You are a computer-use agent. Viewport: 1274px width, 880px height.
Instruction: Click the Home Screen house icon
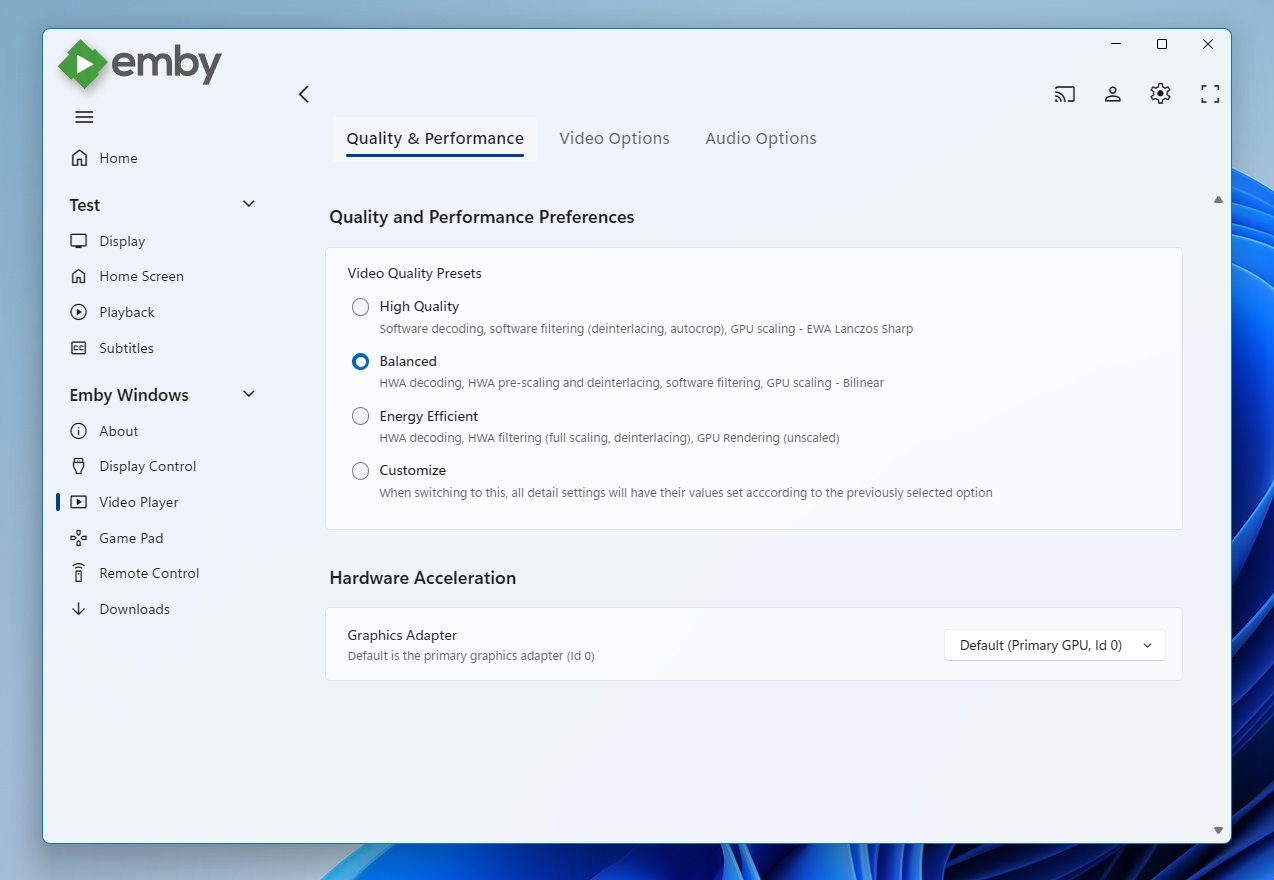[79, 276]
